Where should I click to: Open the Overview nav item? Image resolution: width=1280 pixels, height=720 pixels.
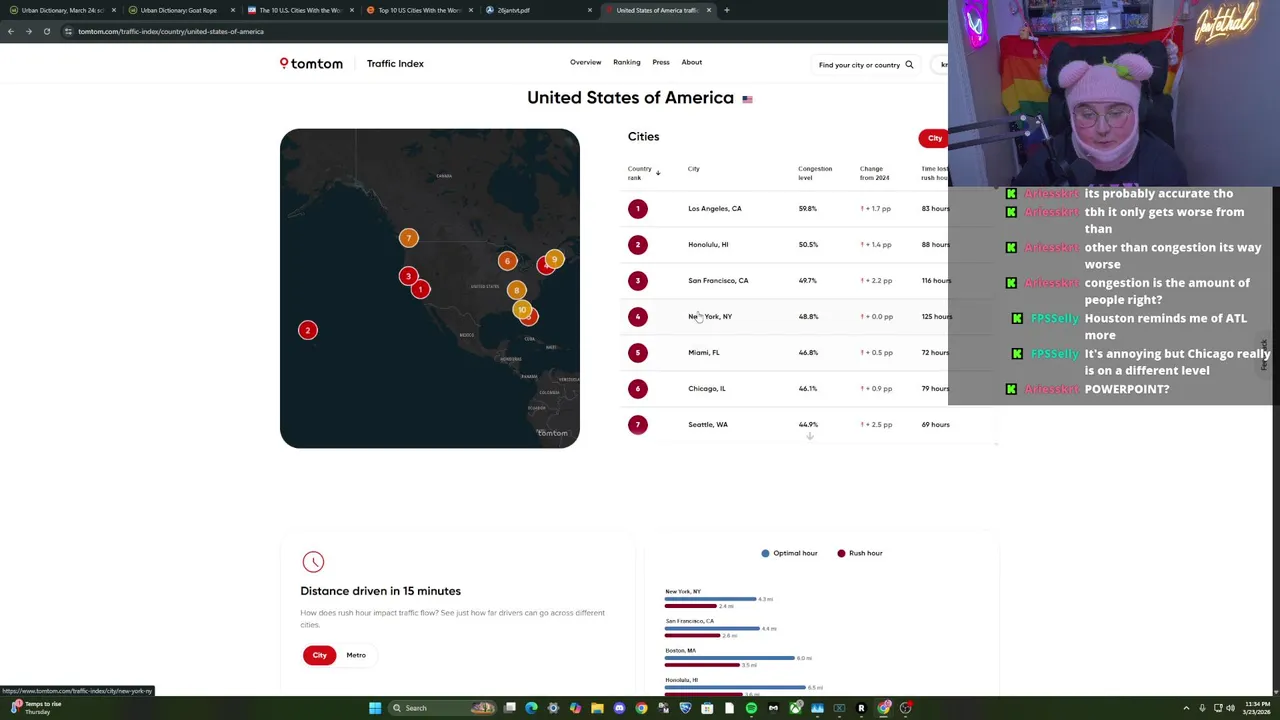click(586, 62)
